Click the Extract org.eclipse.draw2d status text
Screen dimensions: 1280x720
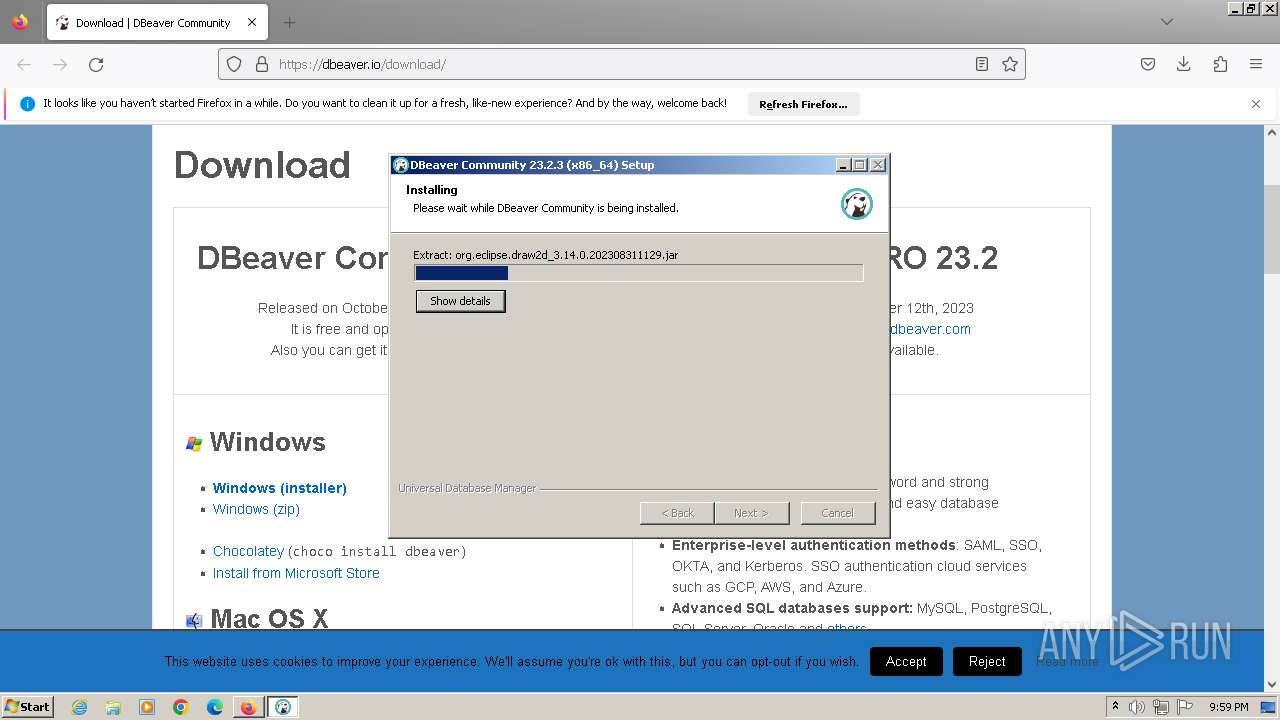[546, 255]
